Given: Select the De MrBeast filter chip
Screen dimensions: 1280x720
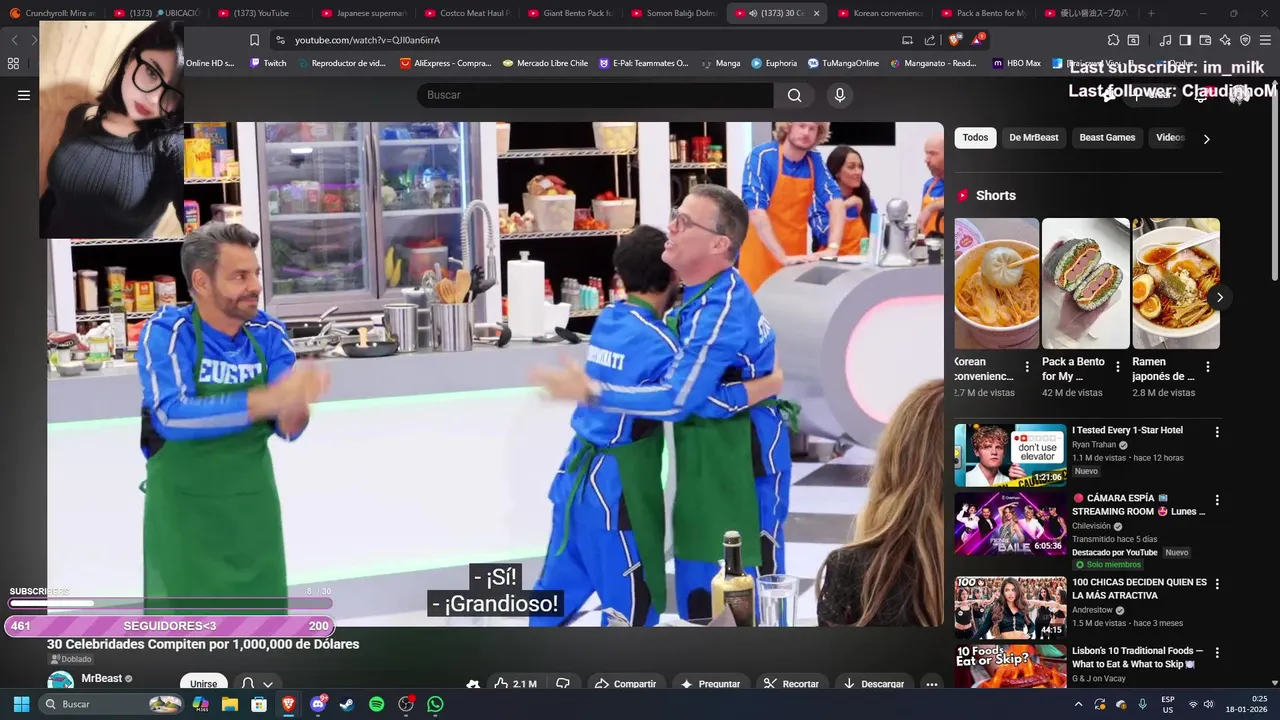Looking at the screenshot, I should 1033,138.
